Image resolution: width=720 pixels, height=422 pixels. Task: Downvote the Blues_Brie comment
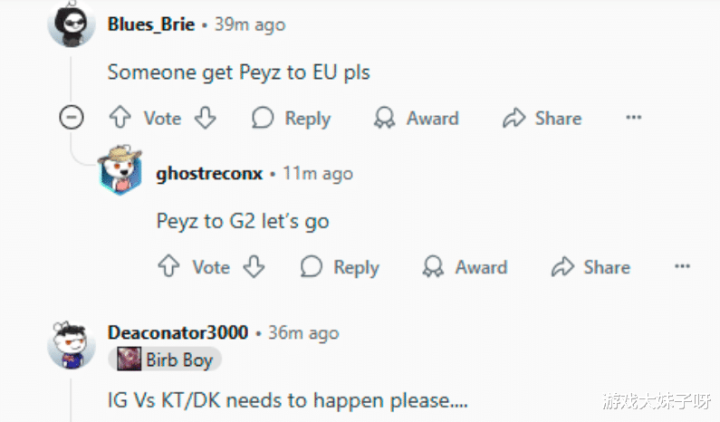tap(205, 118)
